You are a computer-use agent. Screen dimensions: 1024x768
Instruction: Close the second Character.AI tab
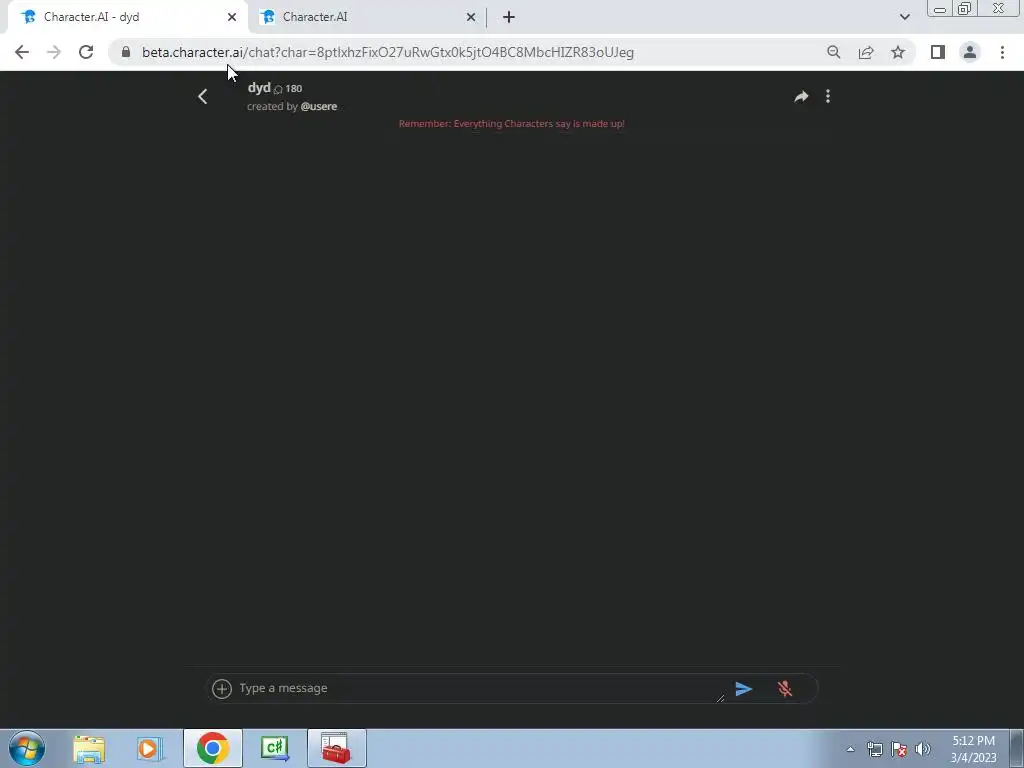(x=471, y=17)
